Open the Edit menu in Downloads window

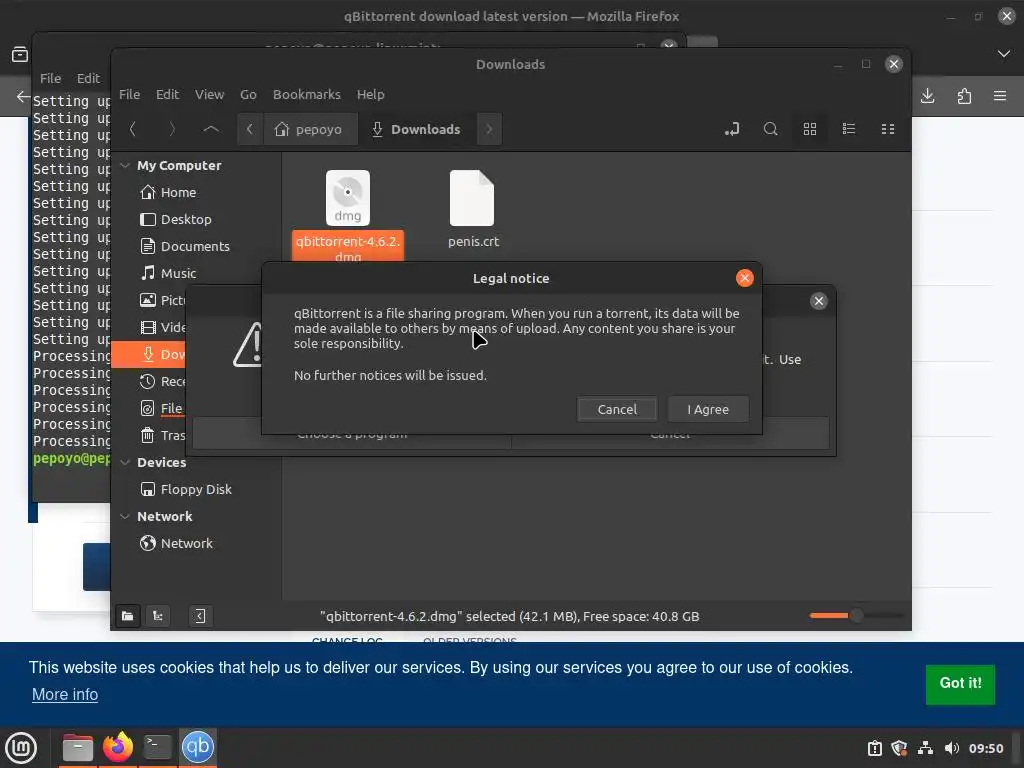pyautogui.click(x=167, y=94)
